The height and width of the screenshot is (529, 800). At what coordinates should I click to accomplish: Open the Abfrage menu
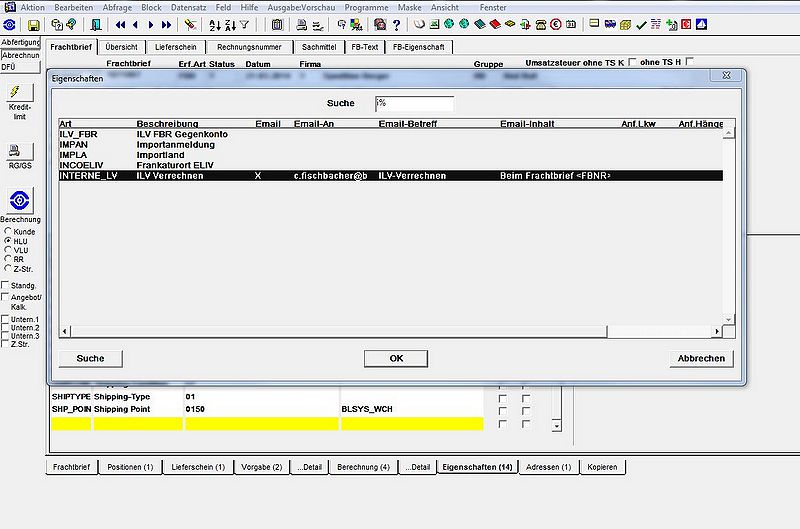click(117, 8)
